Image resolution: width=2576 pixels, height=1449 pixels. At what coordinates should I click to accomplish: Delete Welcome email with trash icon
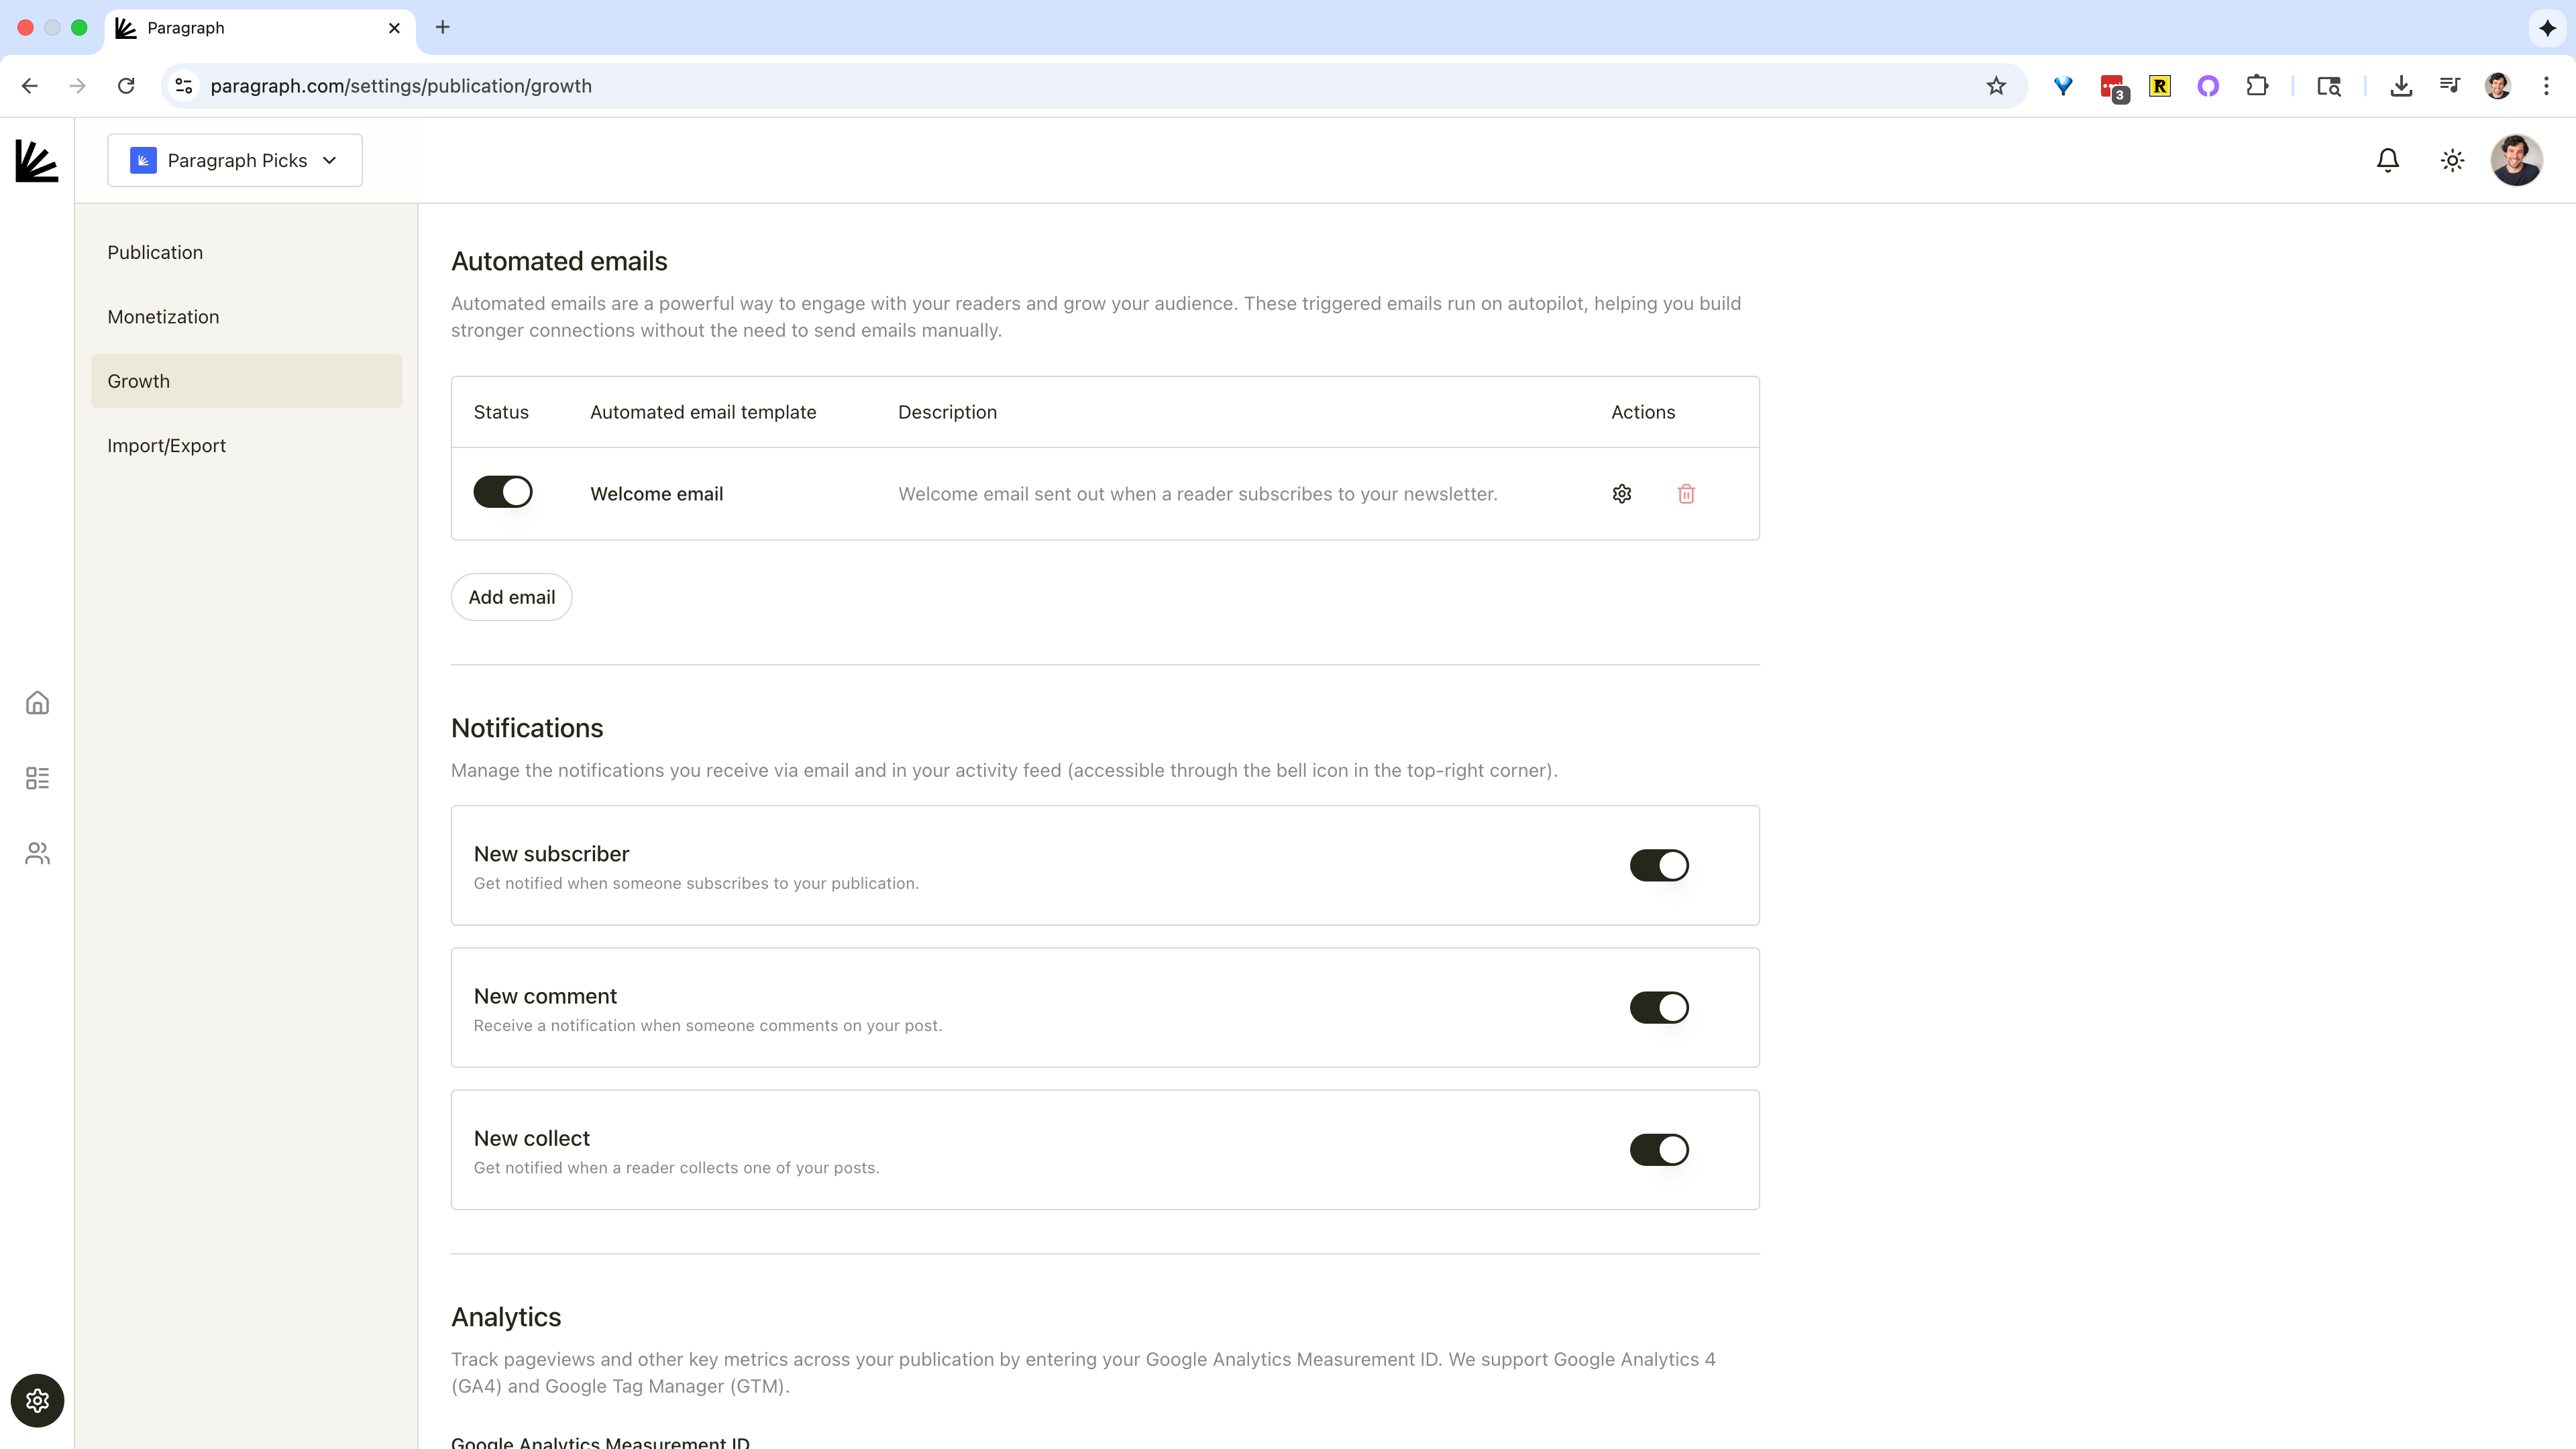[x=1686, y=494]
